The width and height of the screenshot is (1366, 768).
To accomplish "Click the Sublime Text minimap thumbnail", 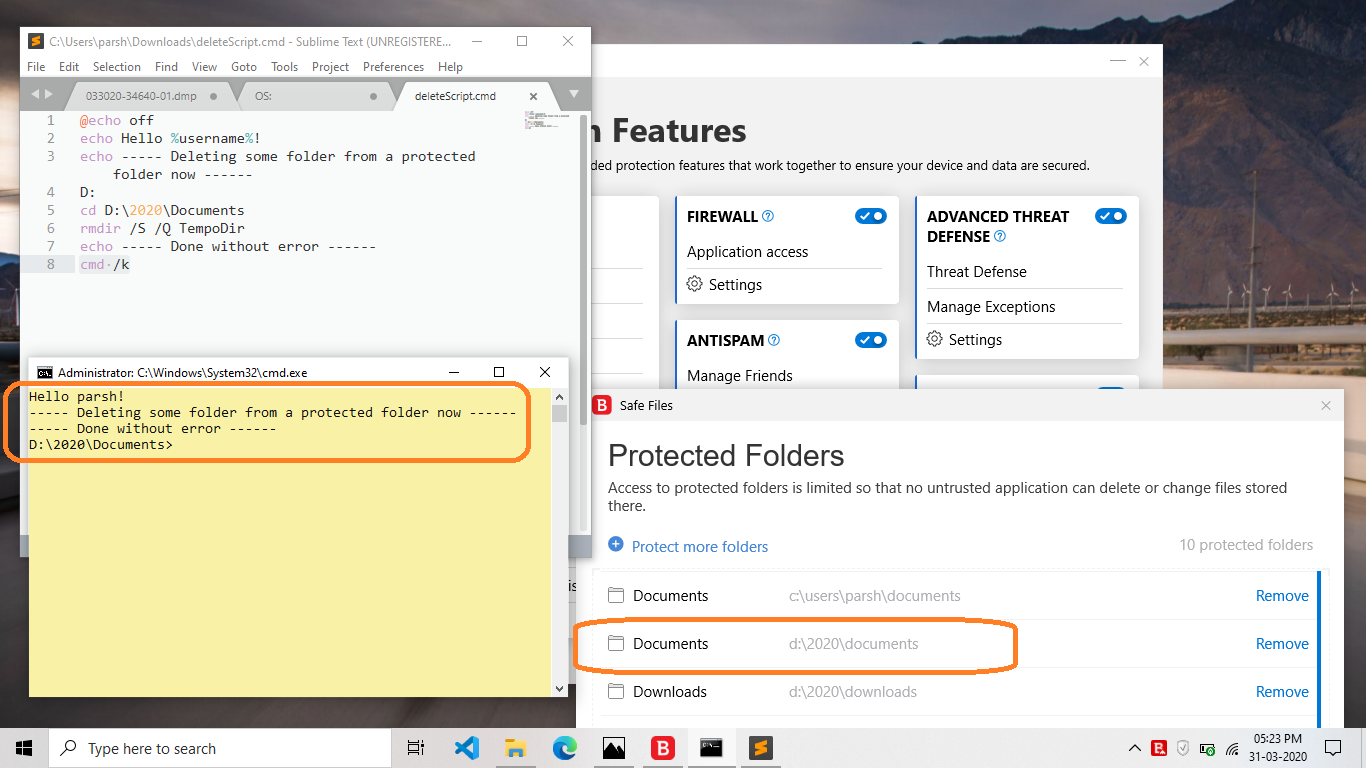I will [x=547, y=122].
